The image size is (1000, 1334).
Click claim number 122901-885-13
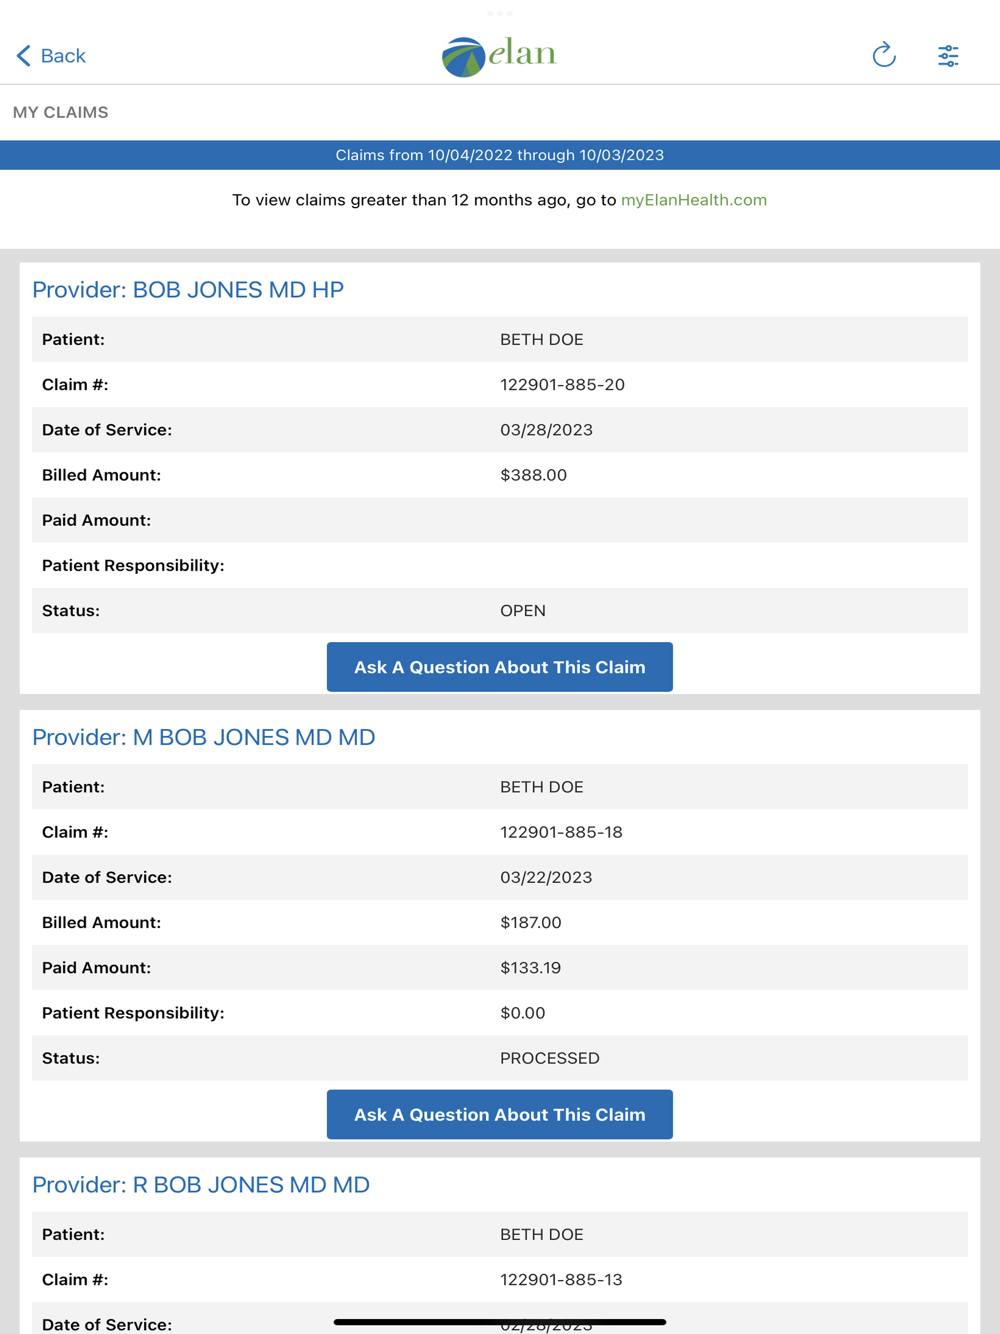pyautogui.click(x=561, y=1280)
